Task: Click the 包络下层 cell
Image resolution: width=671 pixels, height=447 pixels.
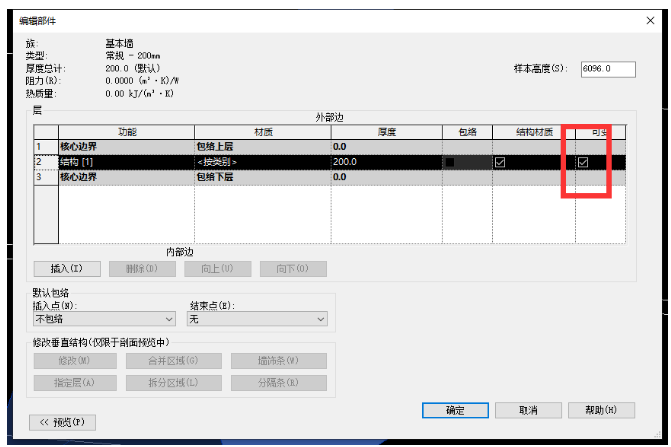Action: (x=263, y=177)
